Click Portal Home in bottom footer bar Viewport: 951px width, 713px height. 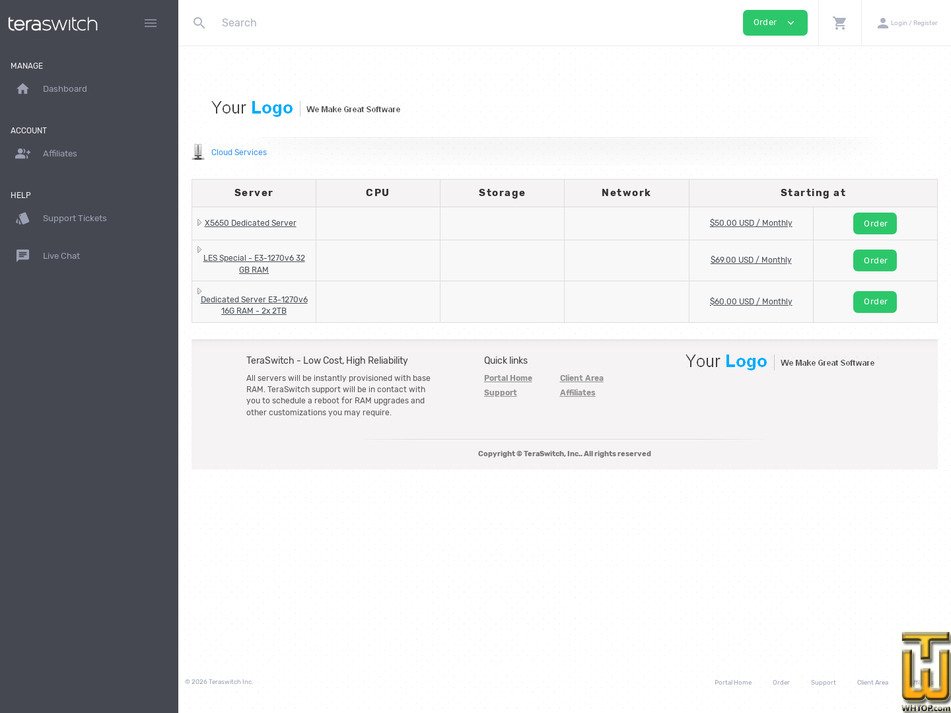coord(733,683)
